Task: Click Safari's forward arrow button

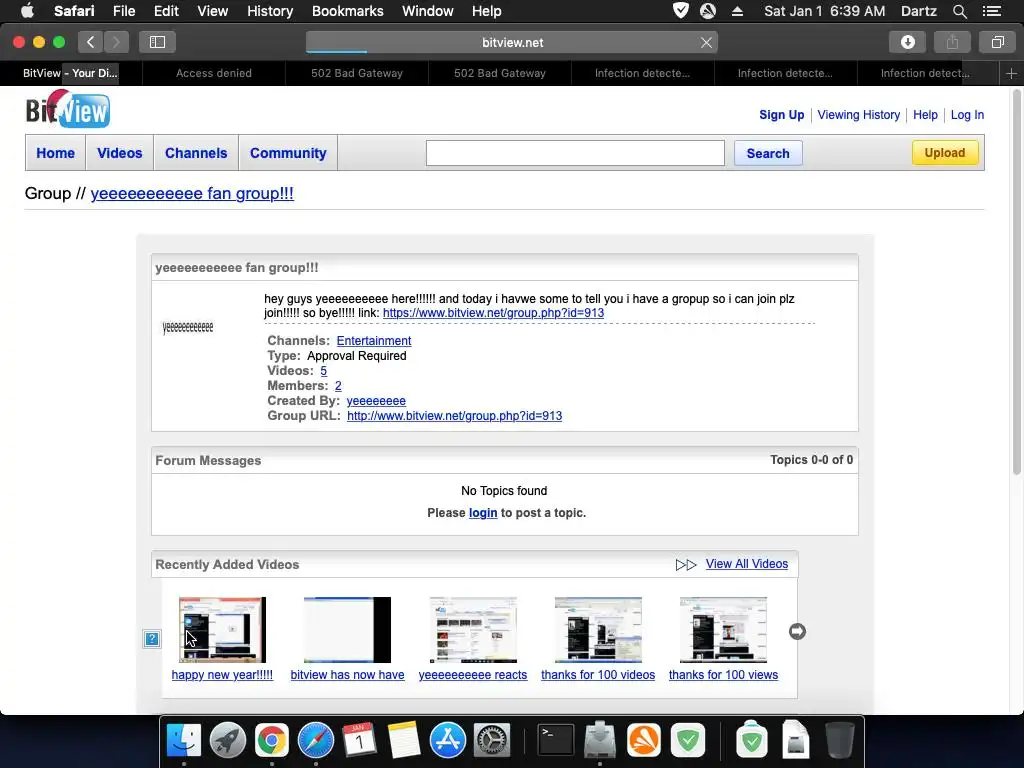Action: [x=116, y=42]
